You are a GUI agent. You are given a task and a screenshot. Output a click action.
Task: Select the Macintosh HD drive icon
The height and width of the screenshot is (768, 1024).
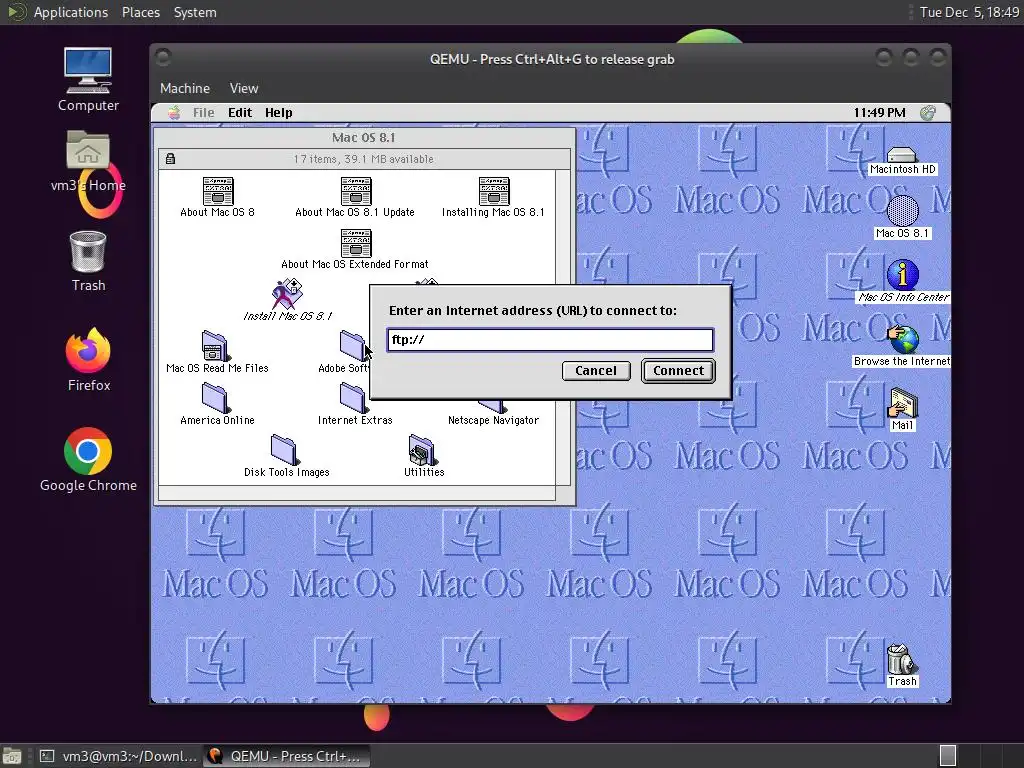pyautogui.click(x=903, y=155)
